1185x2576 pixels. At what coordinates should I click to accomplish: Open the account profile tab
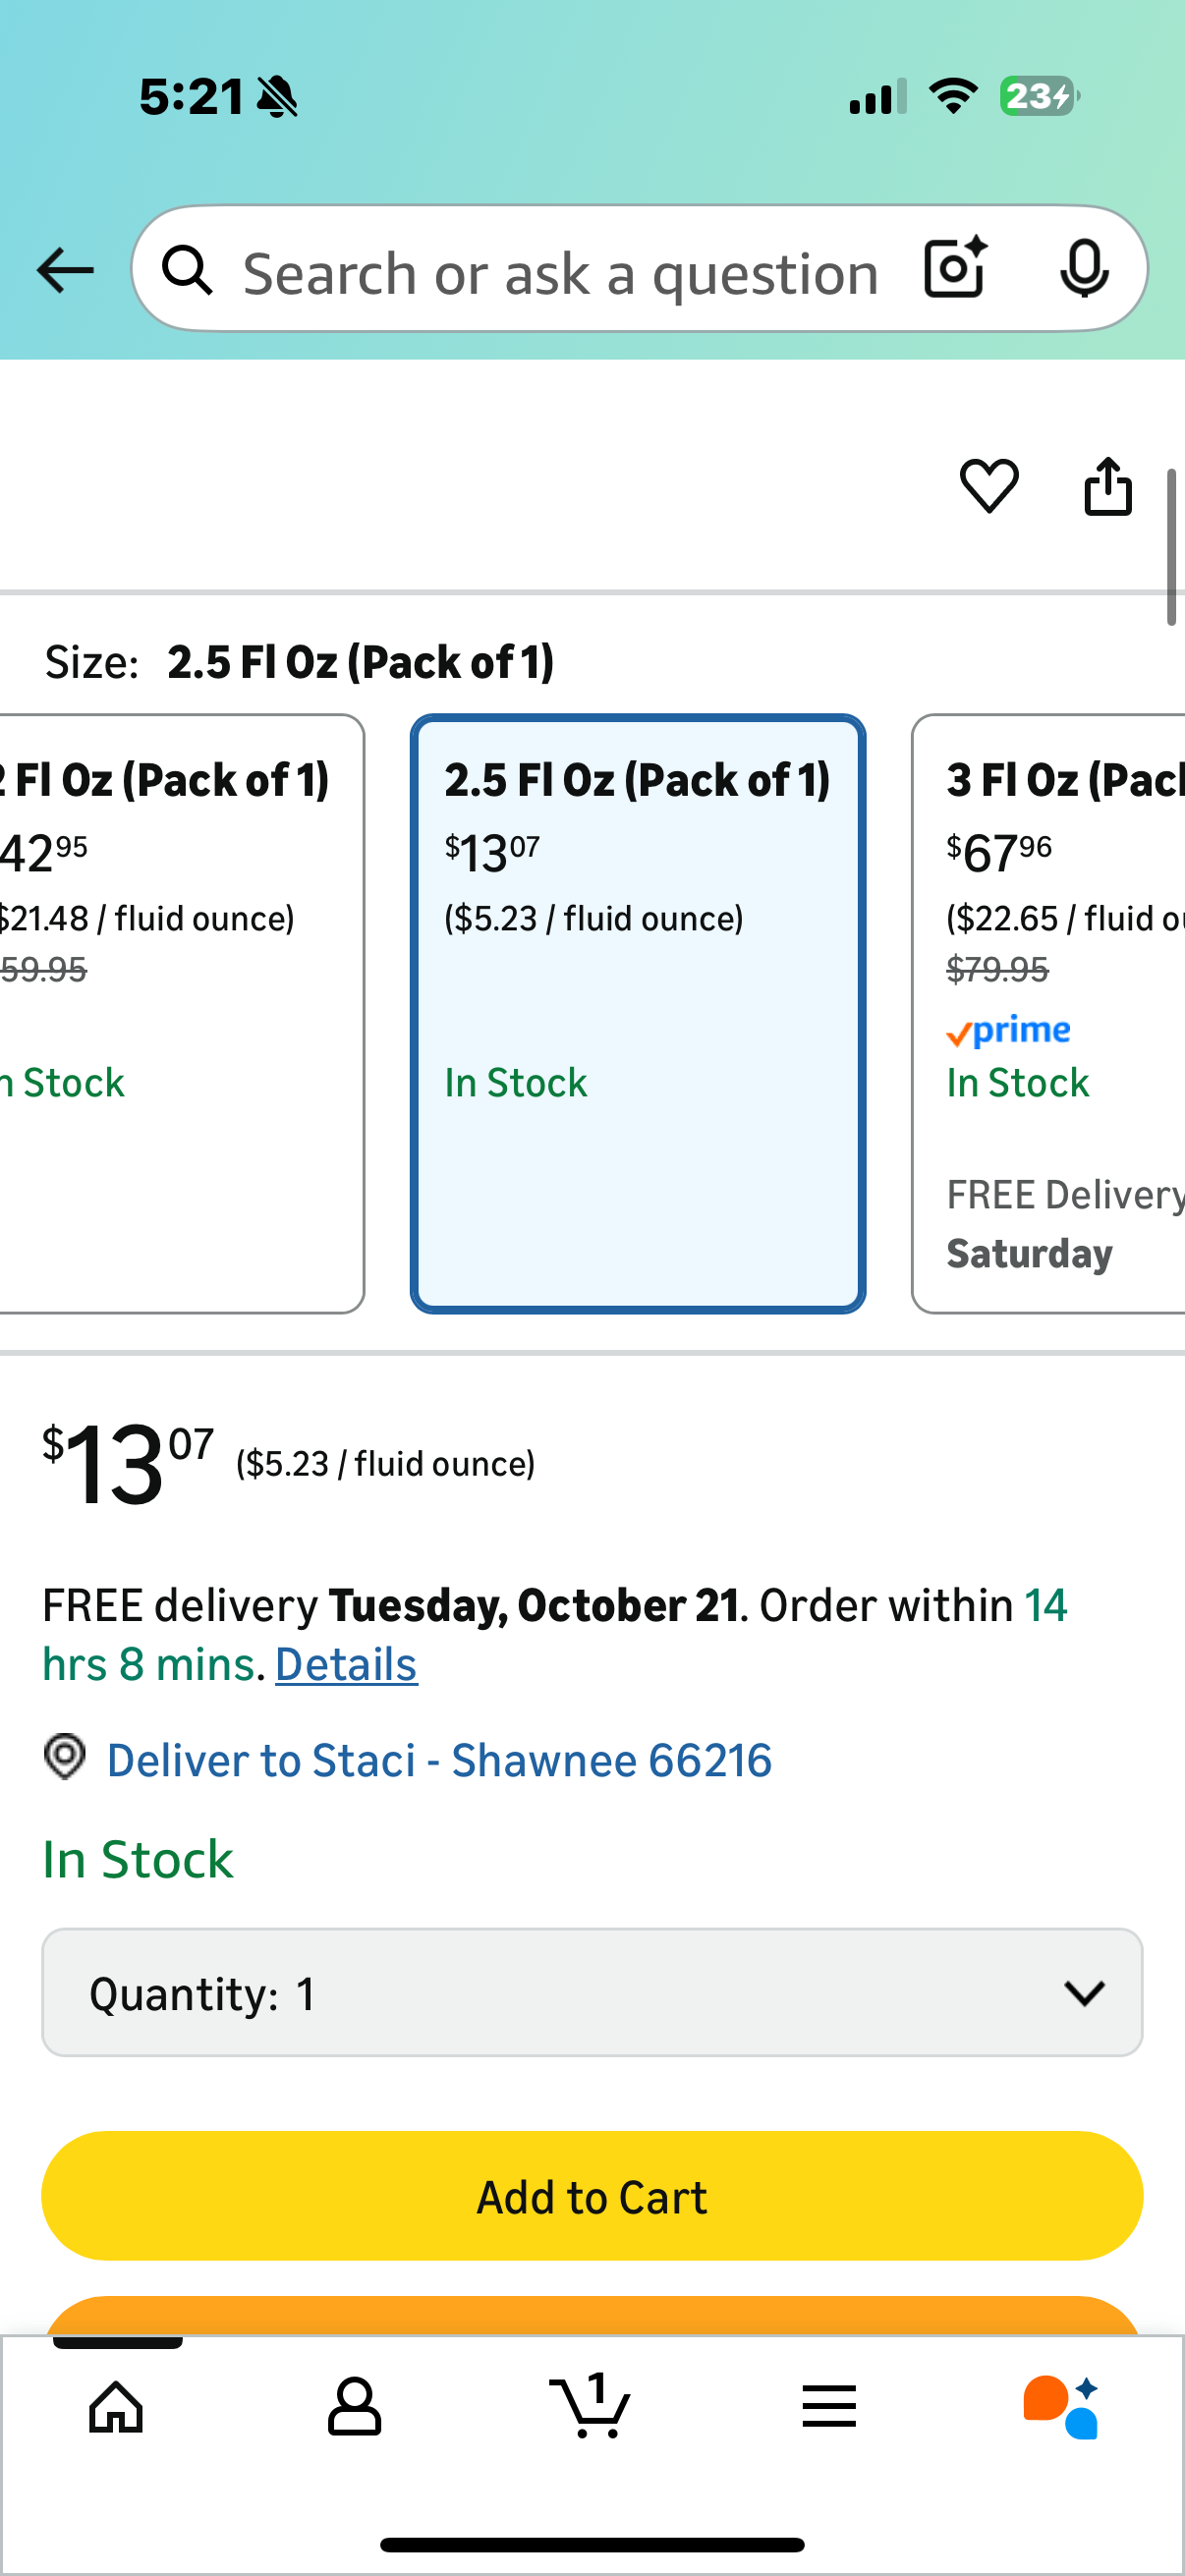coord(354,2406)
